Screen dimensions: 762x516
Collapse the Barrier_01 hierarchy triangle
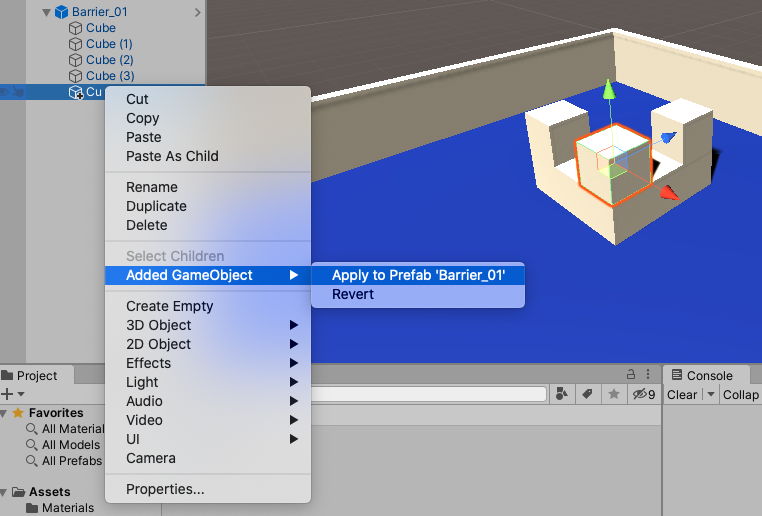47,12
